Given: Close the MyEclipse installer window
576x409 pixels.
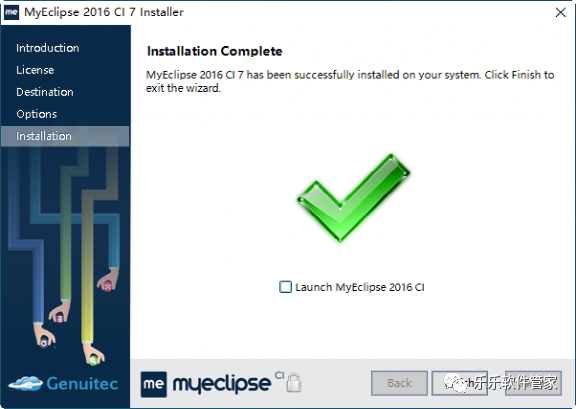Looking at the screenshot, I should [561, 12].
